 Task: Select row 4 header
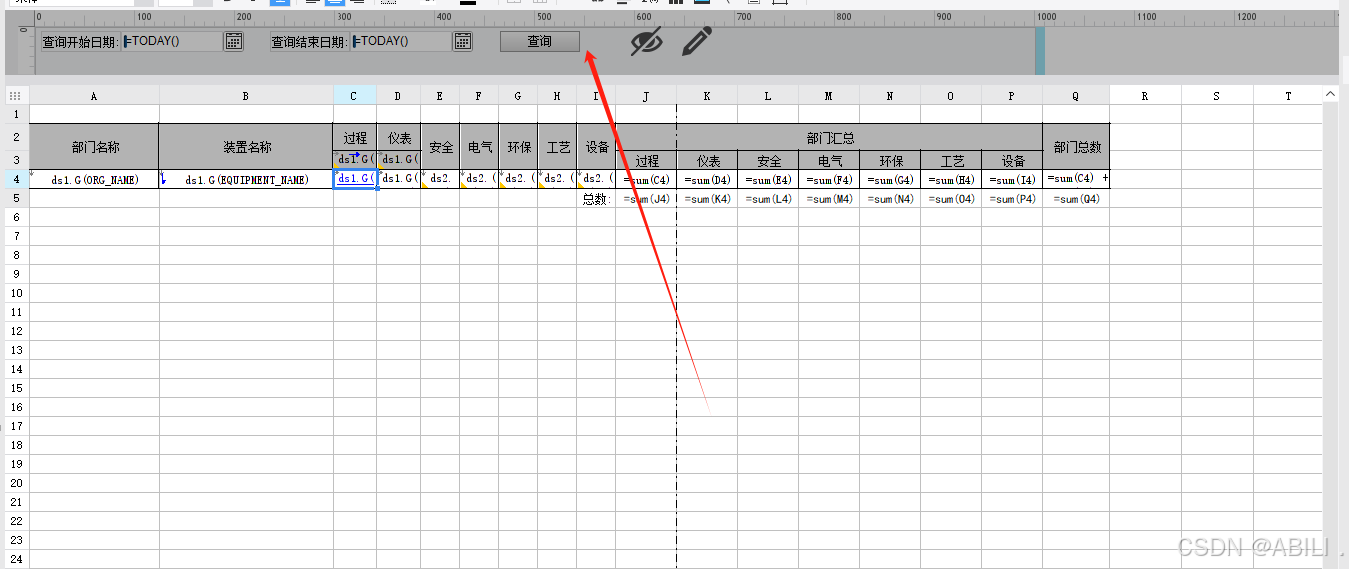[x=15, y=179]
